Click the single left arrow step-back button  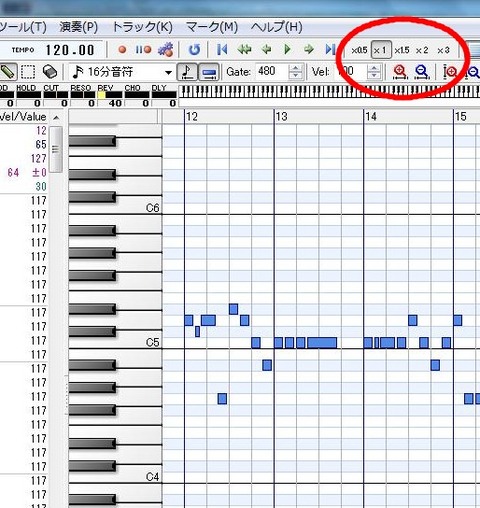(266, 50)
